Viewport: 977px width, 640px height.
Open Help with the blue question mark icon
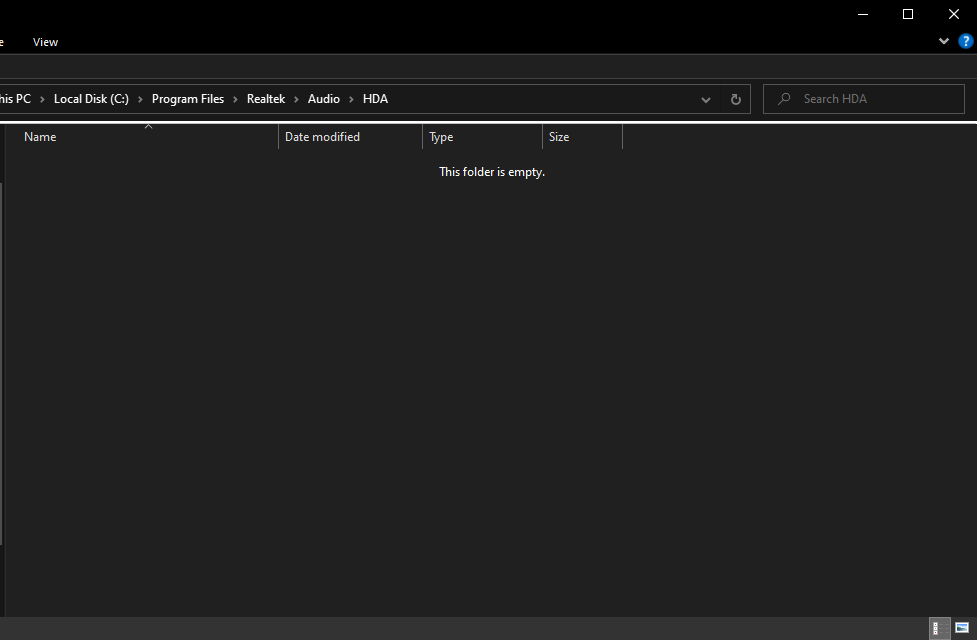click(x=965, y=41)
